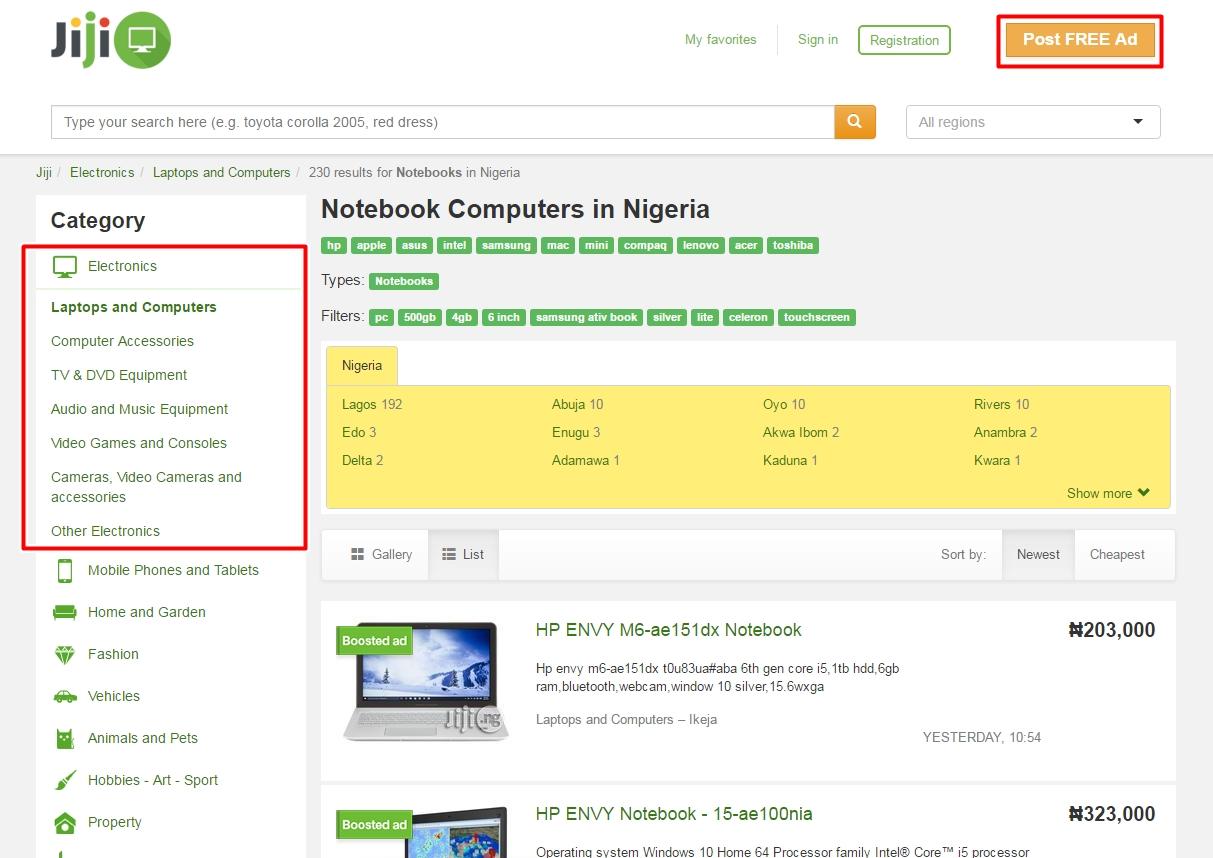This screenshot has height=858, width=1213.
Task: Select the TV & DVD Equipment subcategory
Action: [119, 375]
